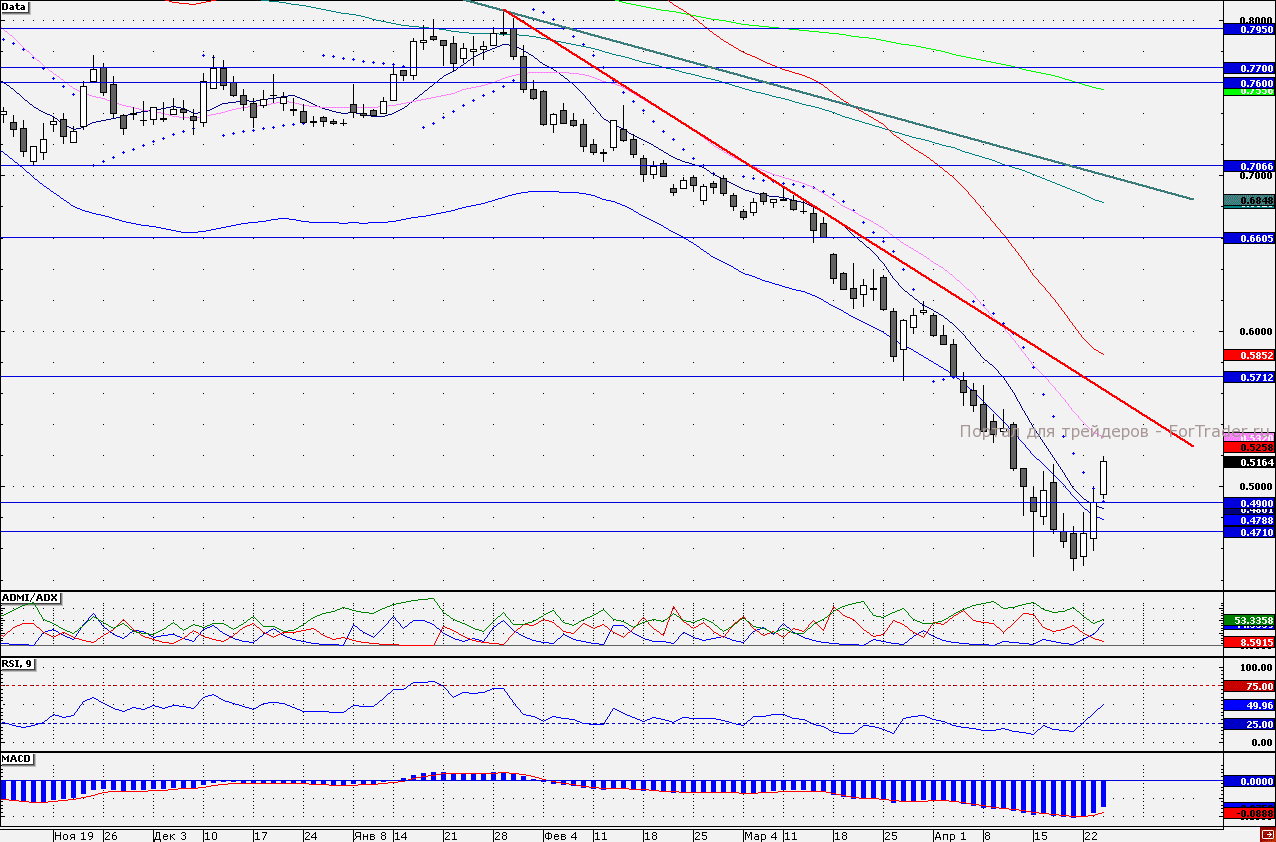The height and width of the screenshot is (842, 1276).
Task: Click the blue 0.0000 MACD level tag
Action: [x=1249, y=781]
